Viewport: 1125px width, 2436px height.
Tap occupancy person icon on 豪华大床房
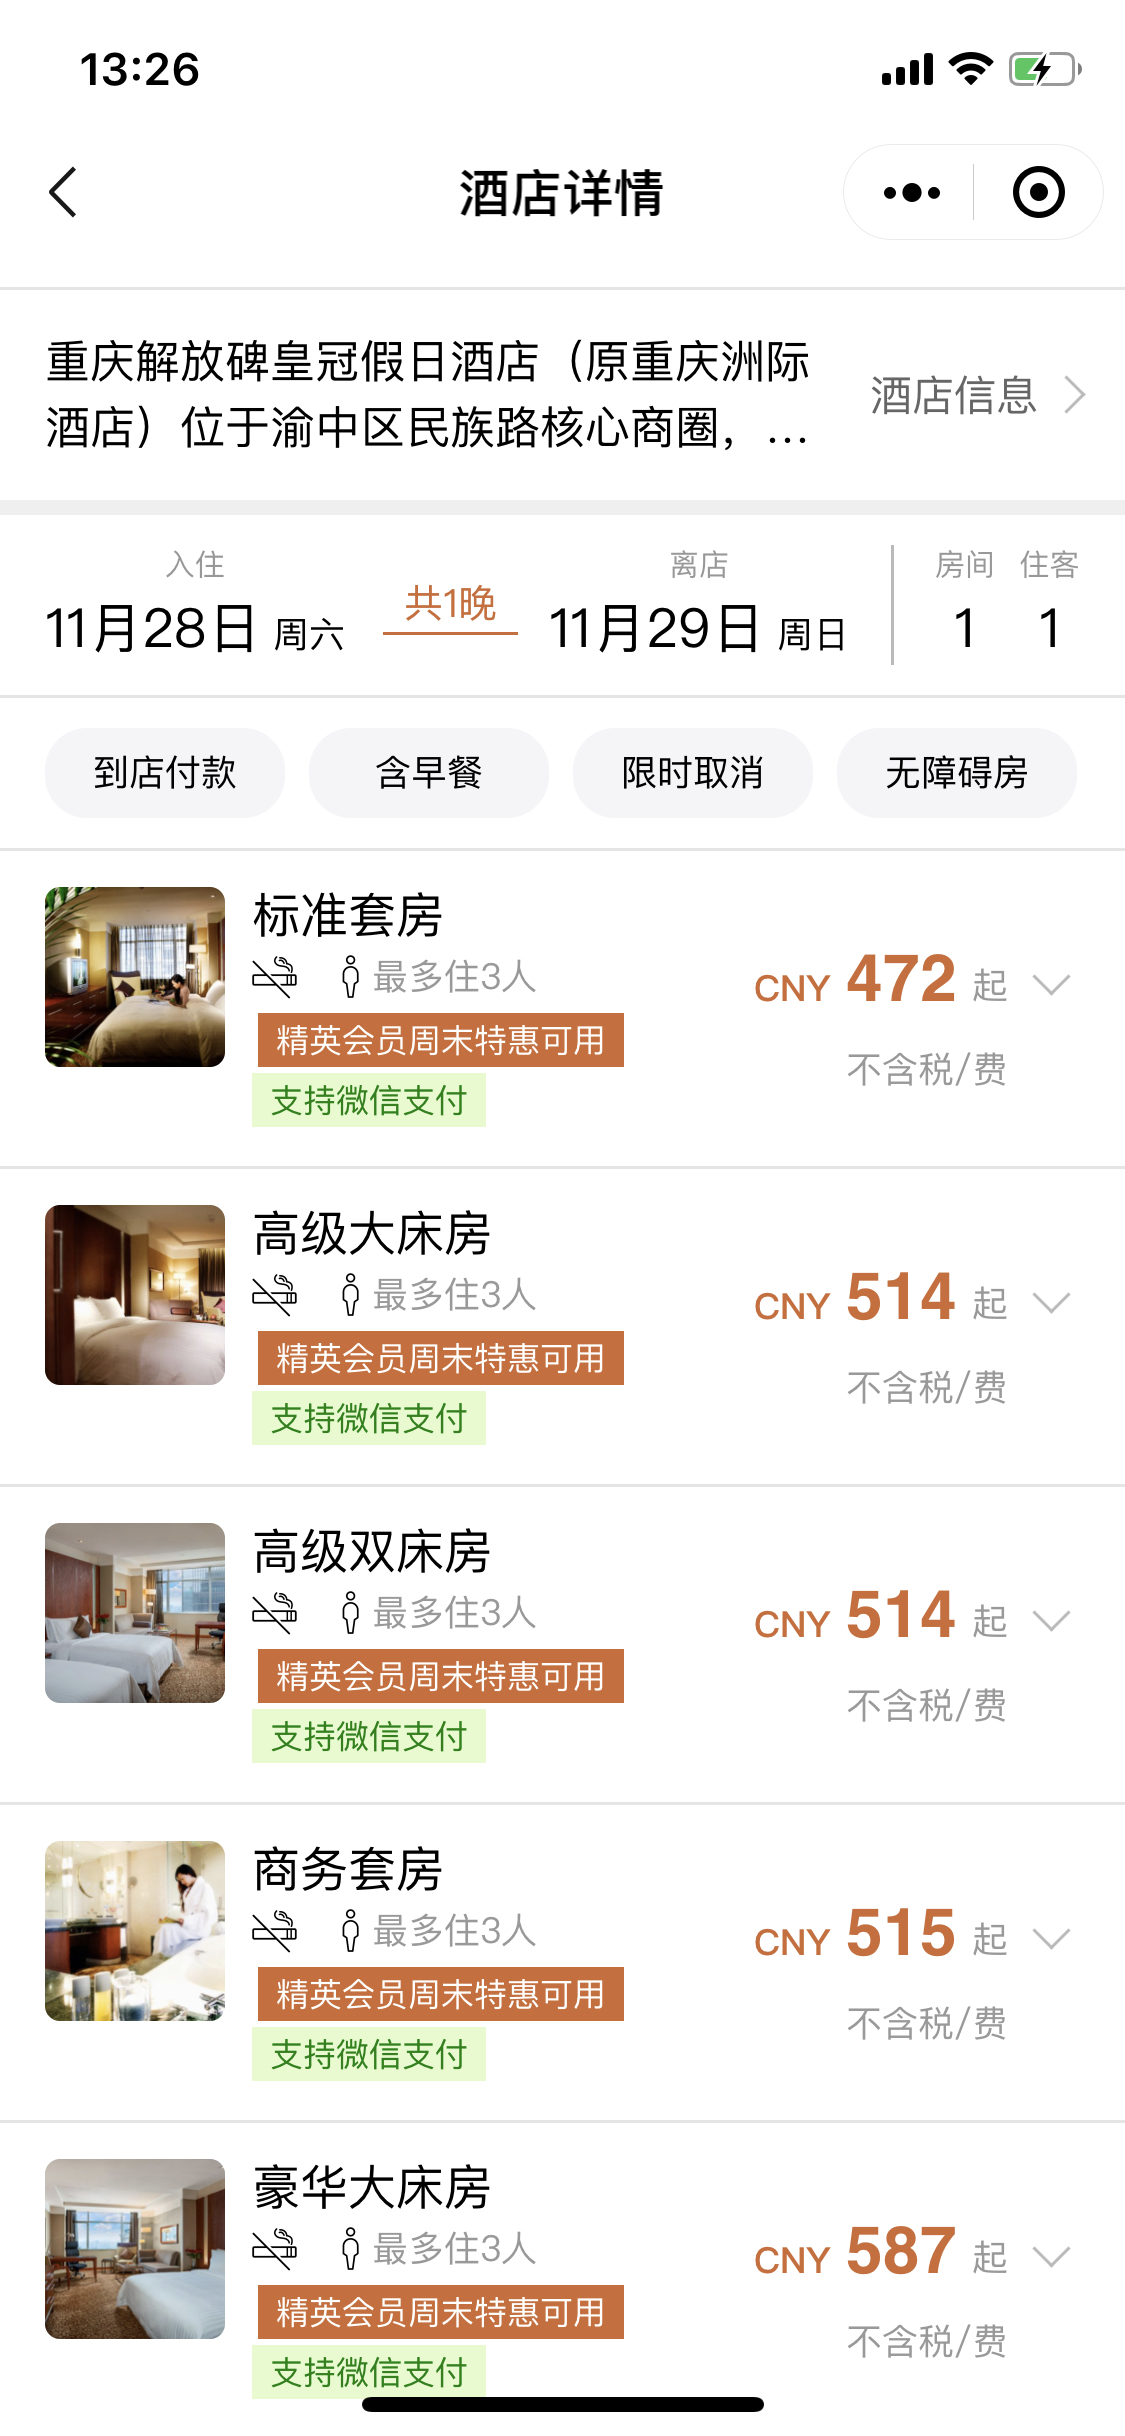[350, 2249]
